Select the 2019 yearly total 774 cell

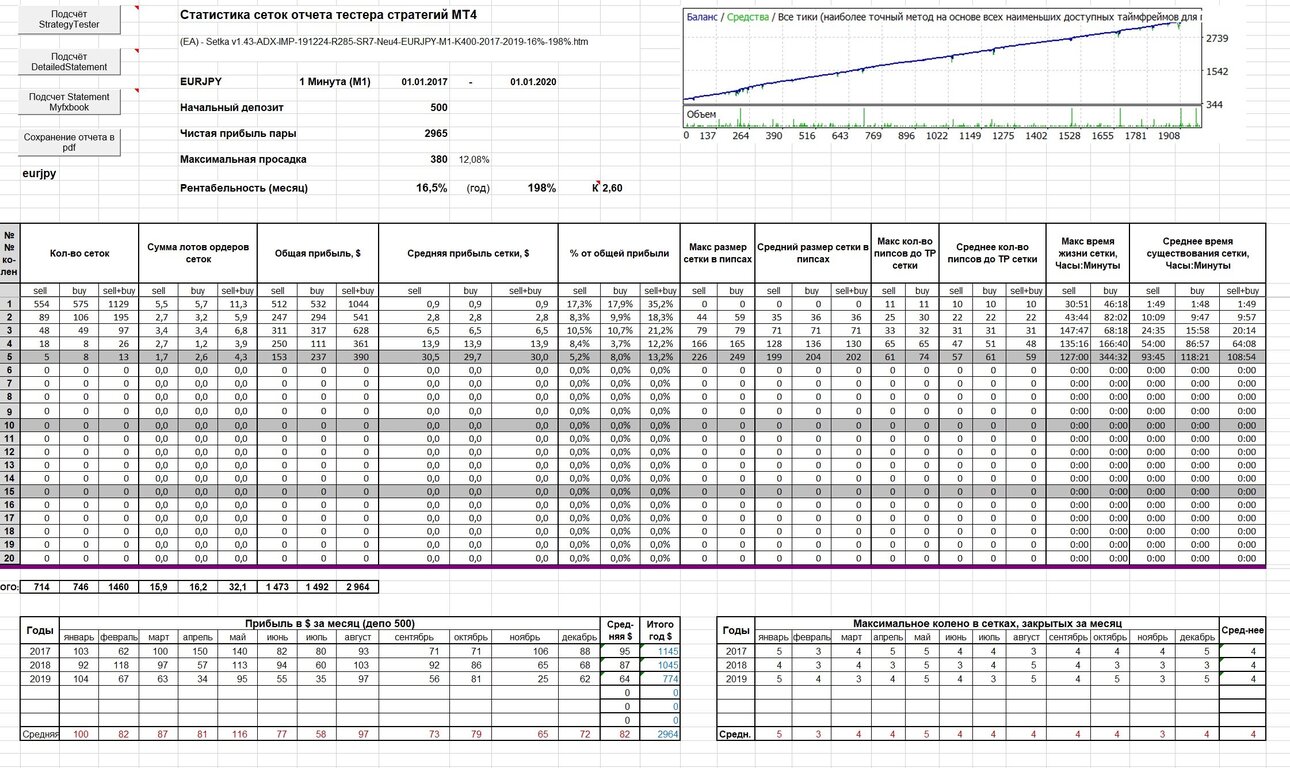662,678
